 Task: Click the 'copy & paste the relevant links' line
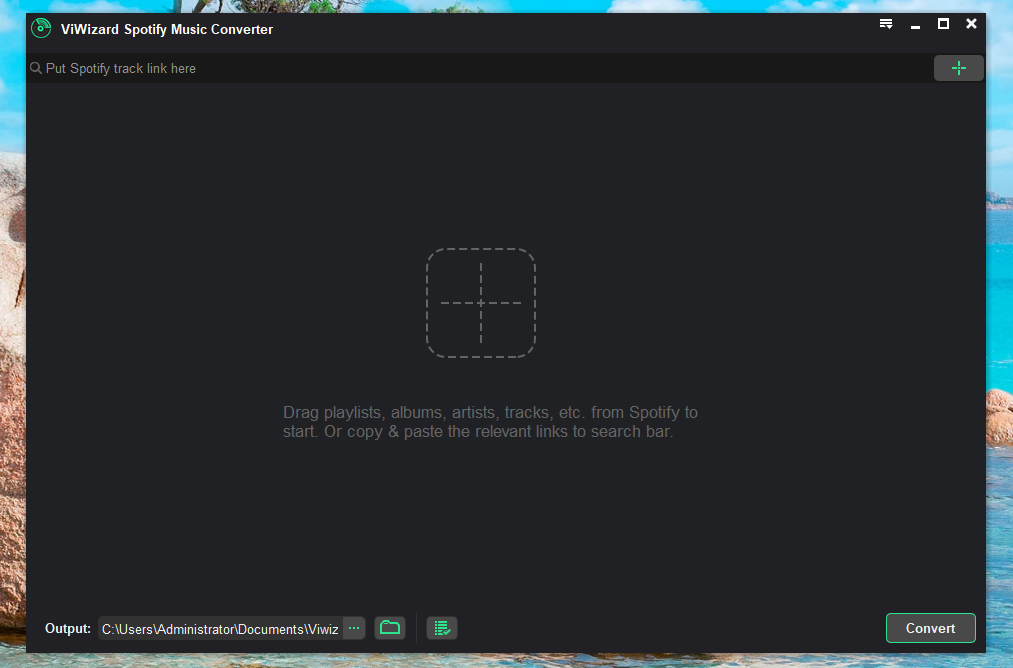point(478,433)
